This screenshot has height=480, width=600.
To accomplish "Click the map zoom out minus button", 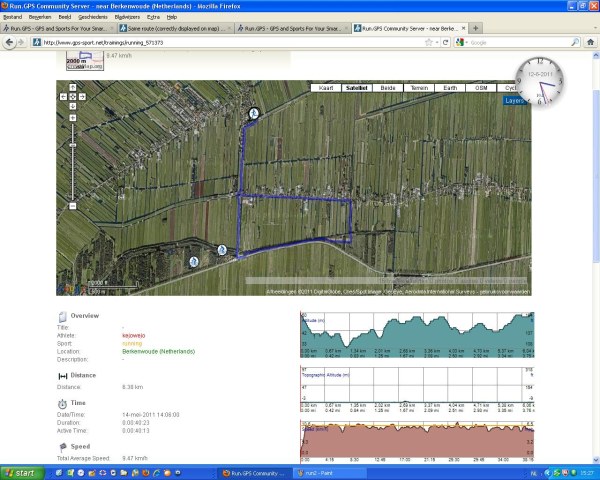I will [x=73, y=206].
